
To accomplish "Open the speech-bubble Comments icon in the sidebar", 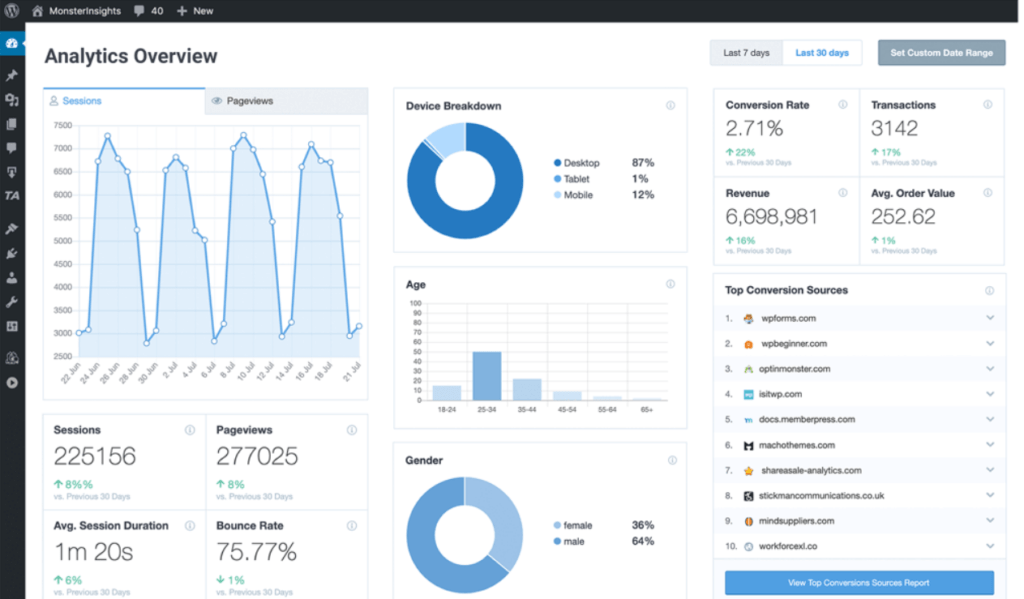I will [x=10, y=147].
